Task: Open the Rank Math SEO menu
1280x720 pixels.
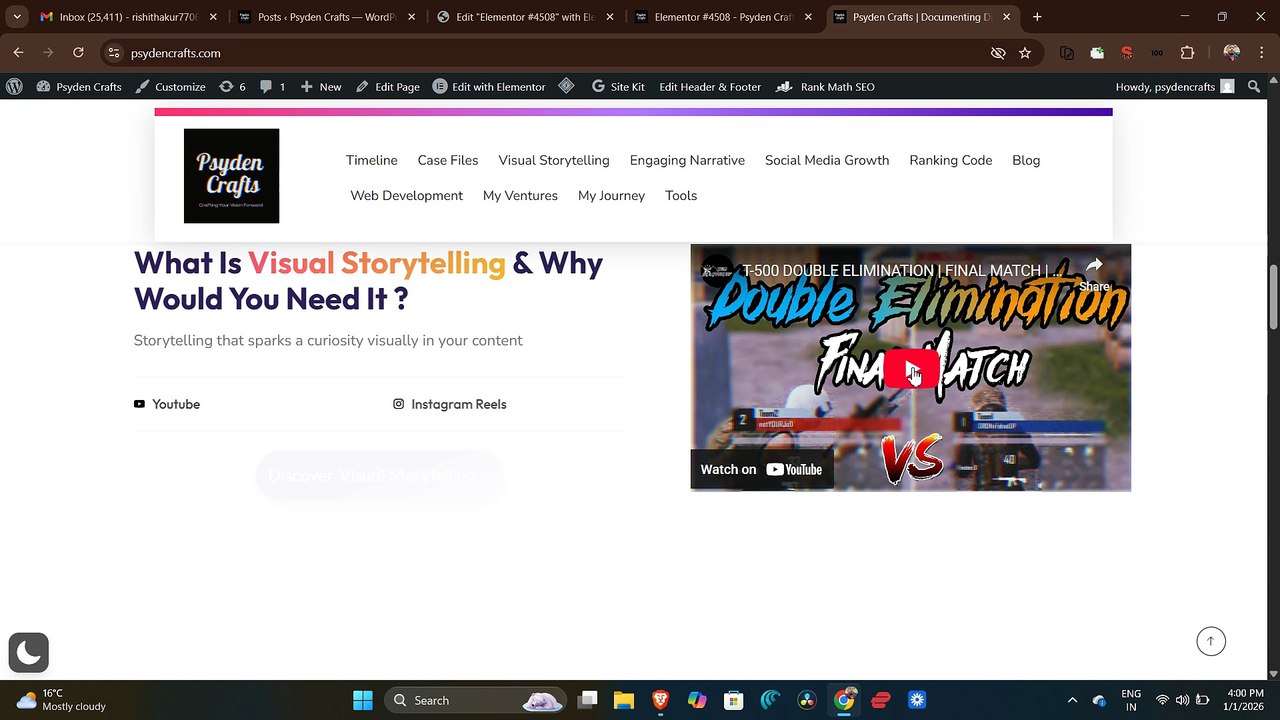Action: coord(825,87)
